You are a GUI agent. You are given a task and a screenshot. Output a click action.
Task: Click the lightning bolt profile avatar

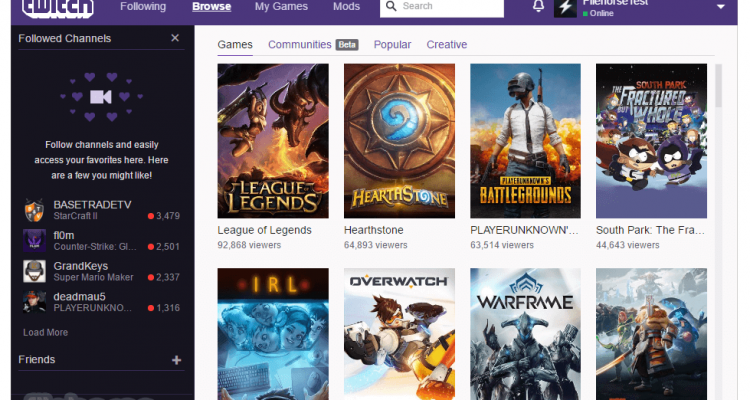click(x=565, y=8)
